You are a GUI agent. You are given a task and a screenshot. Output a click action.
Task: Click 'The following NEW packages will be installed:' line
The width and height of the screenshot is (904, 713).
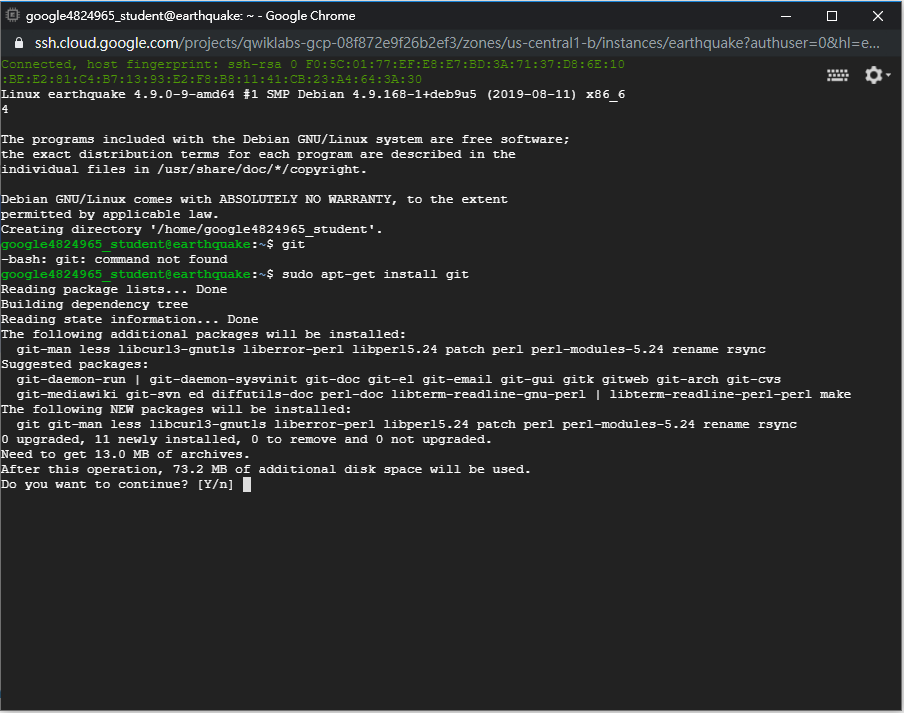point(176,409)
